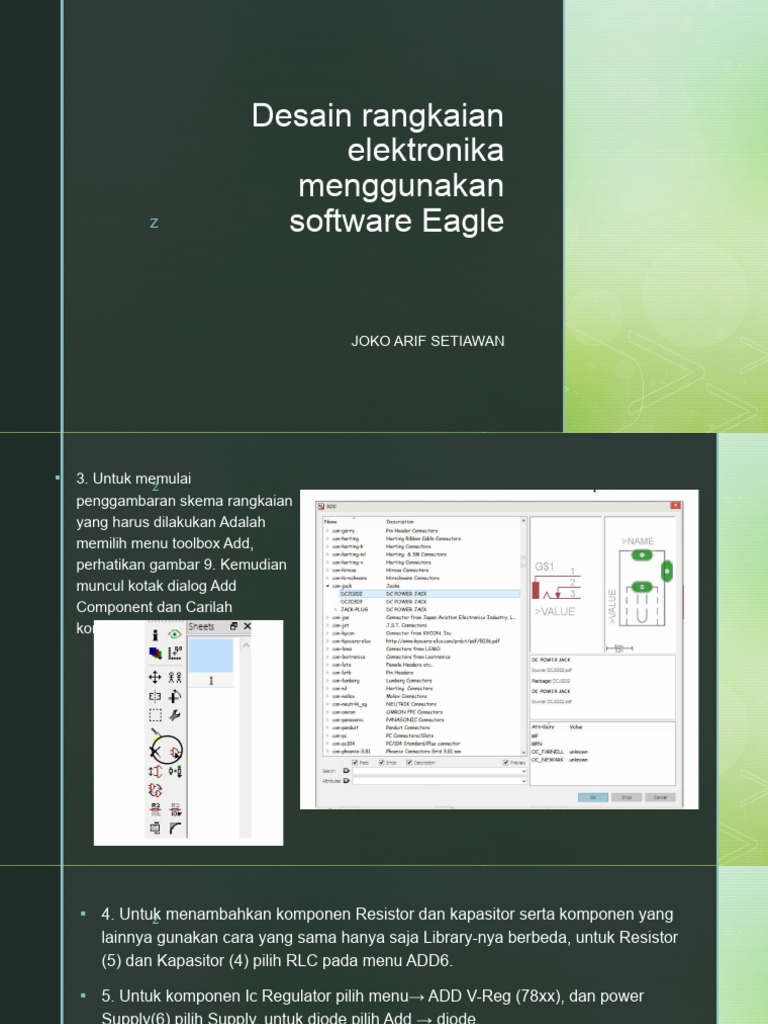768x1024 pixels.
Task: Expand the con-harting library
Action: pos(328,539)
